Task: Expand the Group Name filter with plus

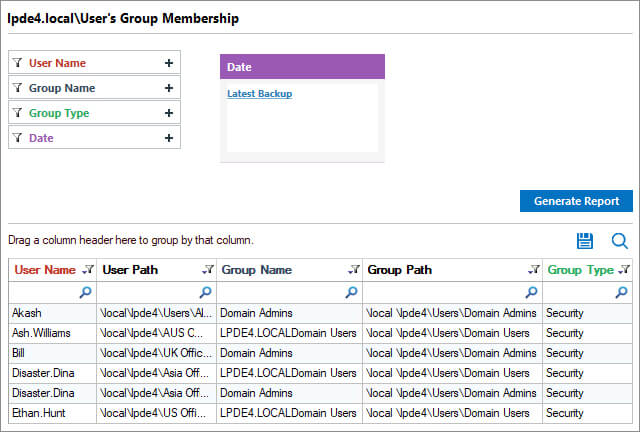Action: click(x=169, y=88)
